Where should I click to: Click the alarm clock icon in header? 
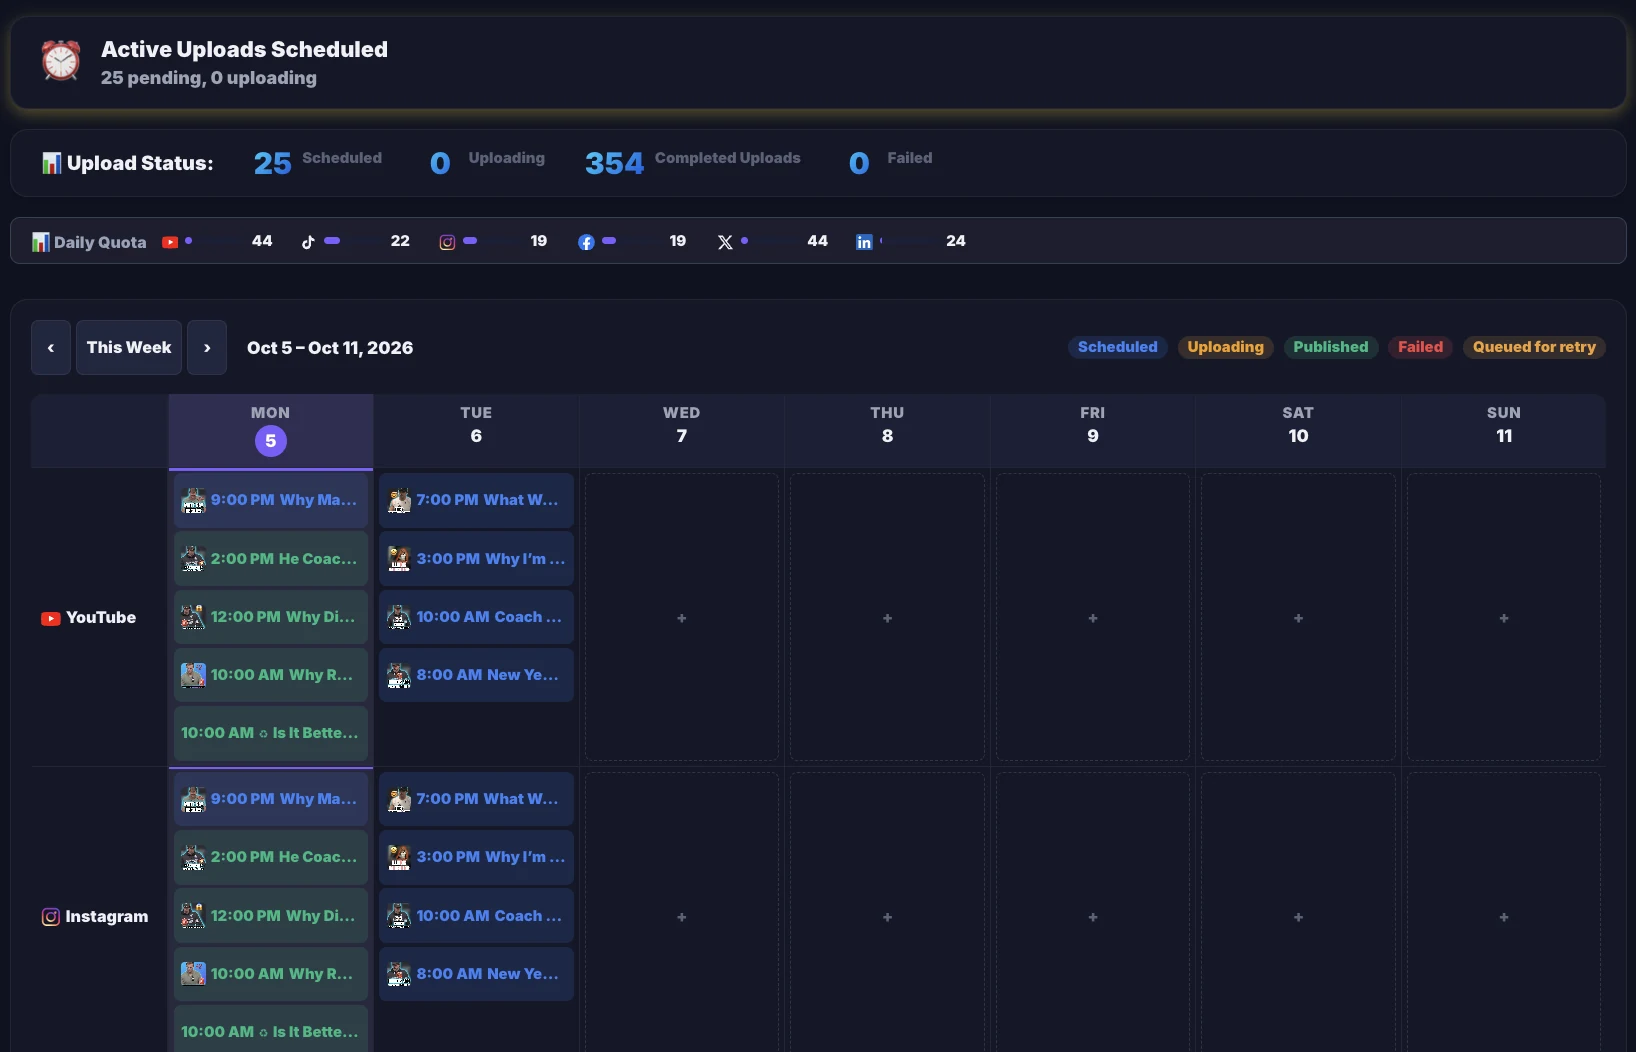tap(61, 61)
